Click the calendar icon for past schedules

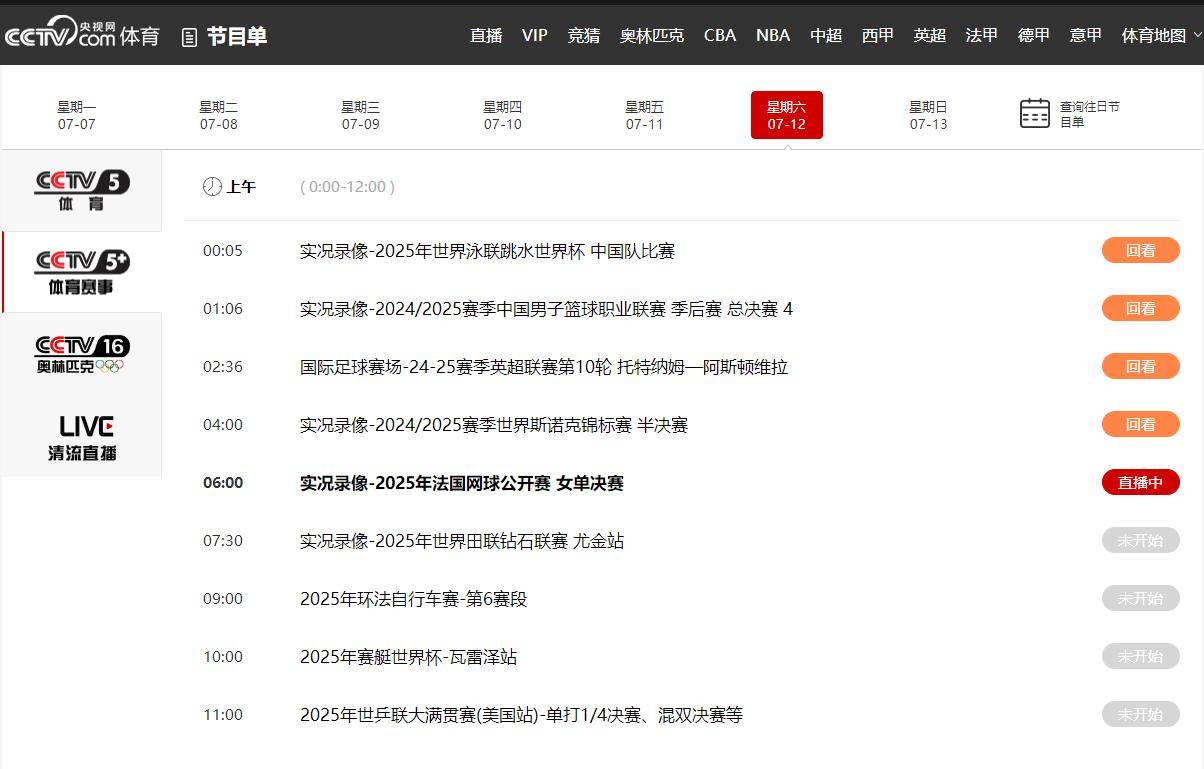tap(1034, 114)
